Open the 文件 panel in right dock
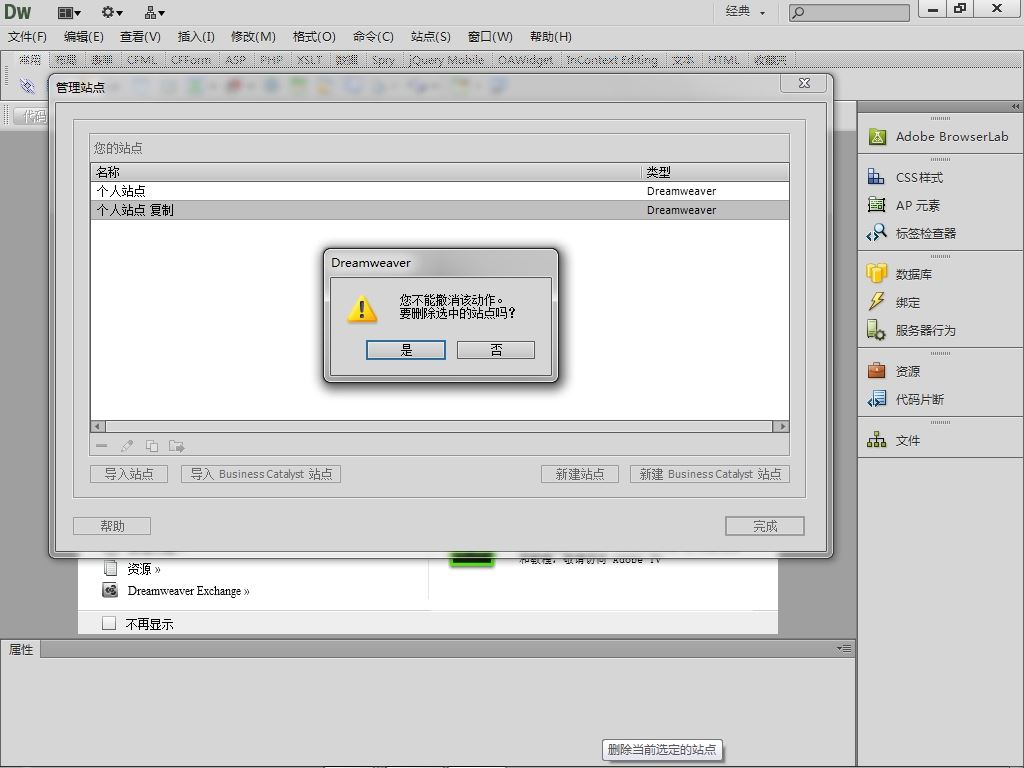 coord(893,440)
